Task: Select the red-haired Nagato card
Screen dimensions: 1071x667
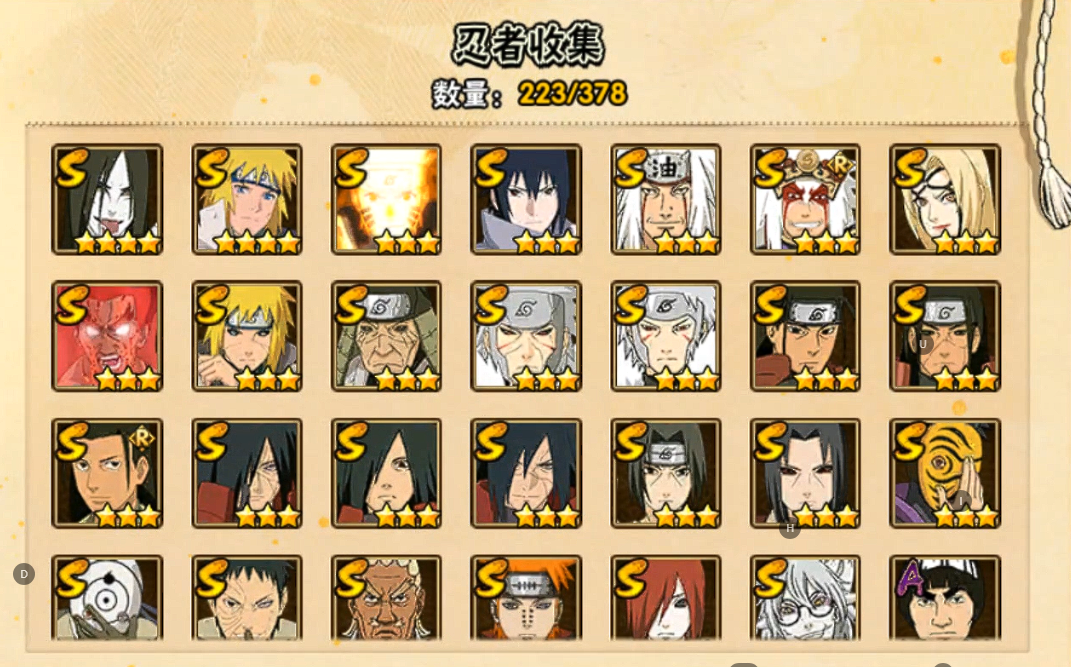Action: coord(666,598)
